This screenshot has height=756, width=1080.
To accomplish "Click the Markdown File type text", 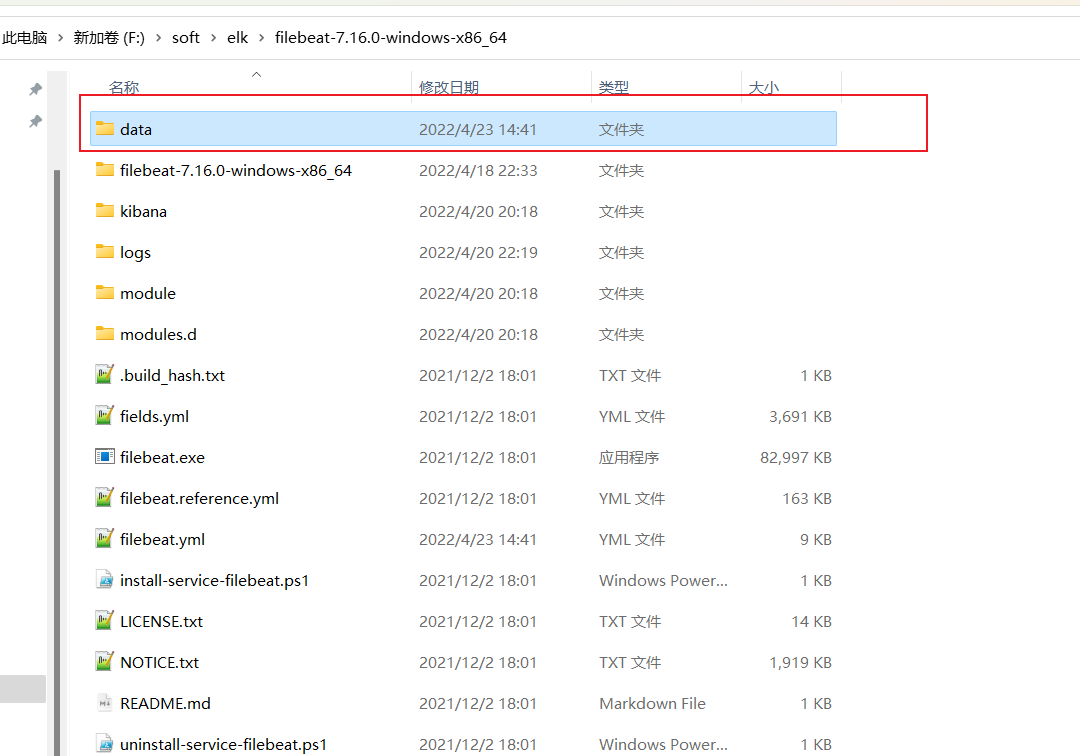I will click(652, 704).
